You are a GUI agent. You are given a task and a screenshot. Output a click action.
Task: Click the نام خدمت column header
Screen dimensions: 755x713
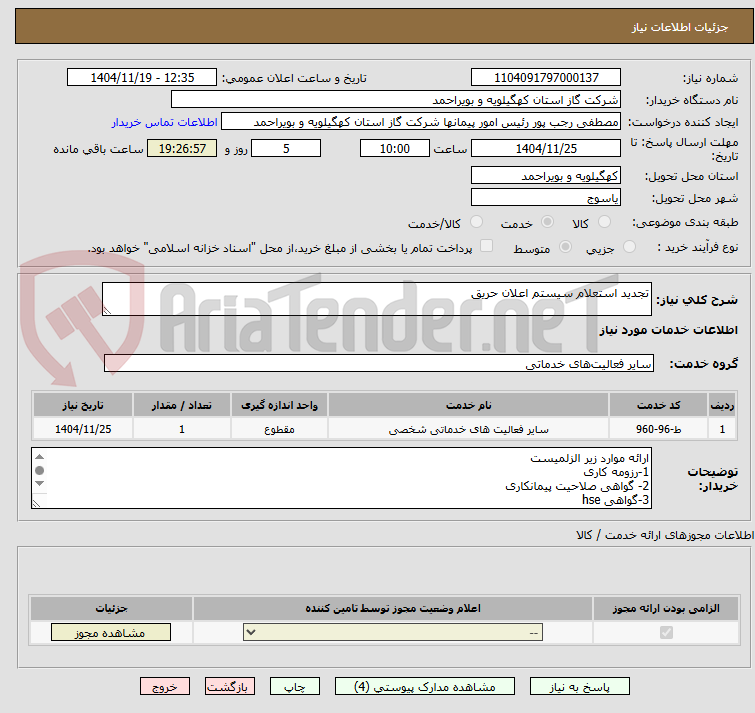(x=469, y=405)
